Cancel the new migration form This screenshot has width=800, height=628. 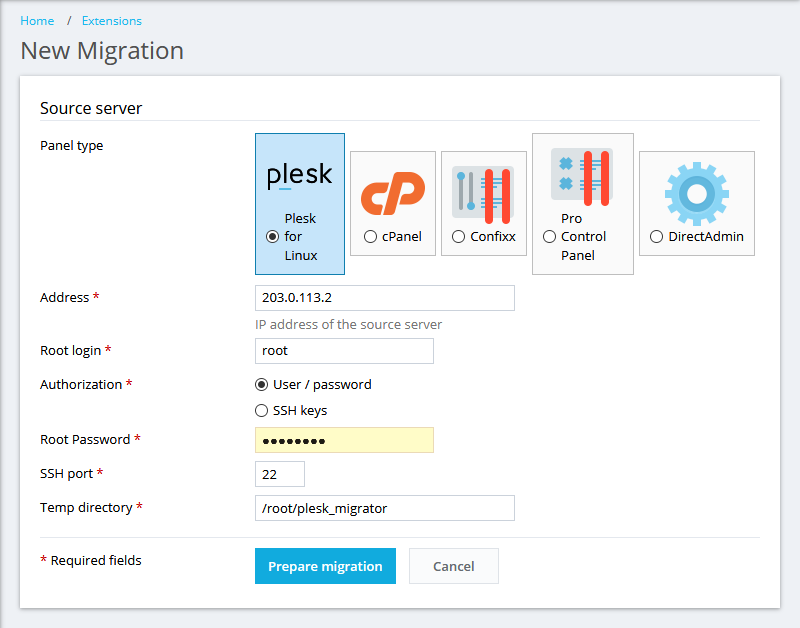coord(453,566)
